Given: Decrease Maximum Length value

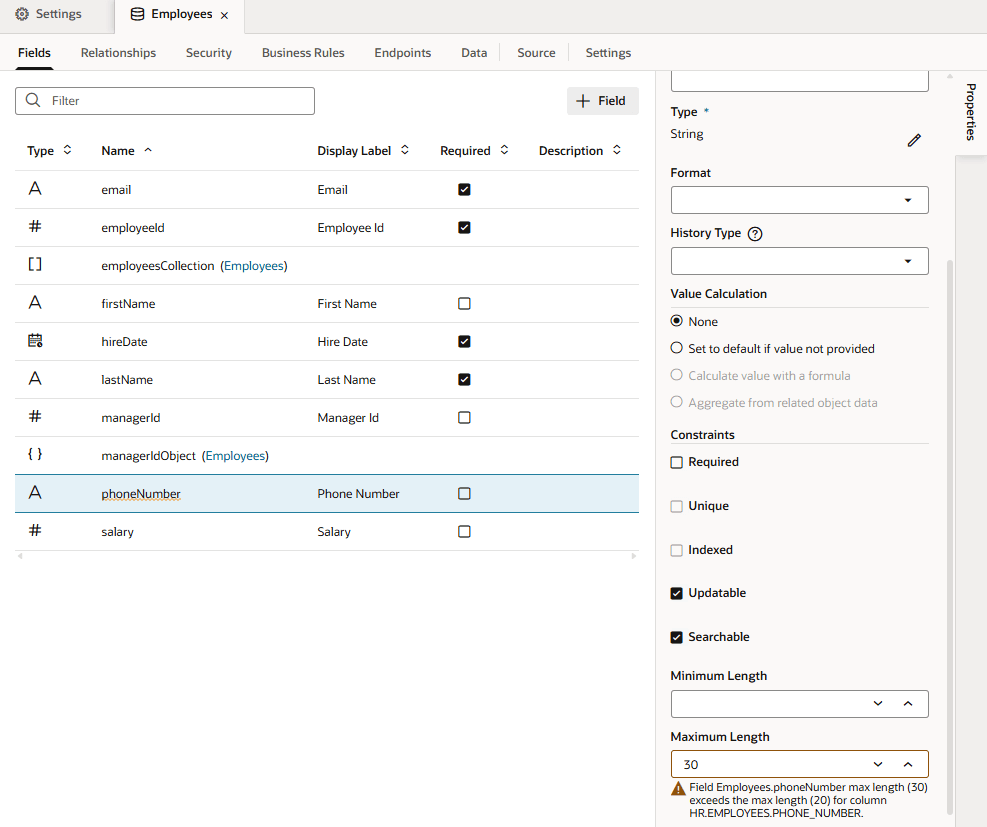Looking at the screenshot, I should (878, 765).
